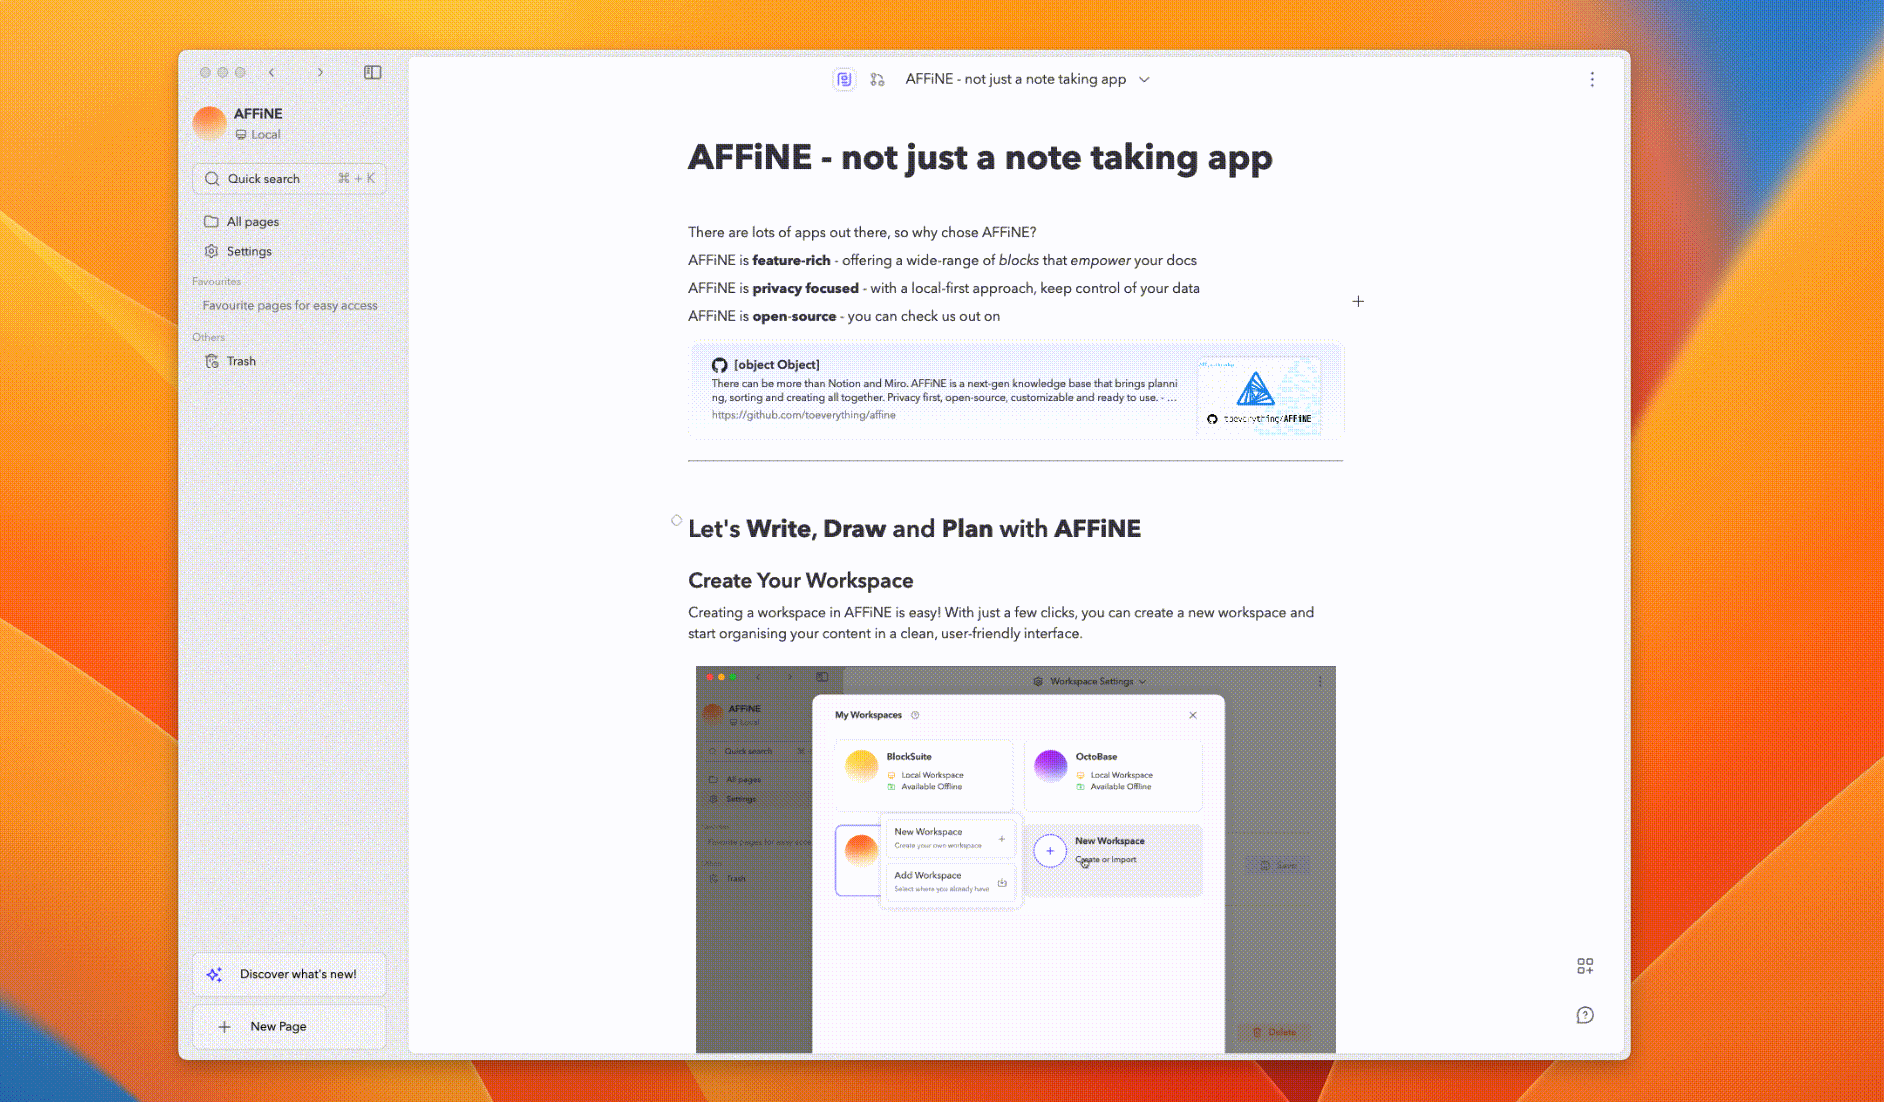Open the help question mark icon
Image resolution: width=1884 pixels, height=1102 pixels.
1585,1015
